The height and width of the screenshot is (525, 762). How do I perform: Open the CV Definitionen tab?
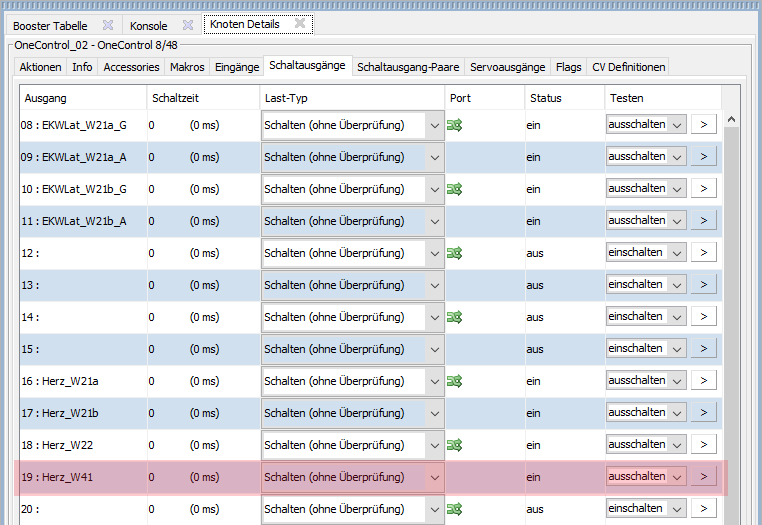[628, 67]
